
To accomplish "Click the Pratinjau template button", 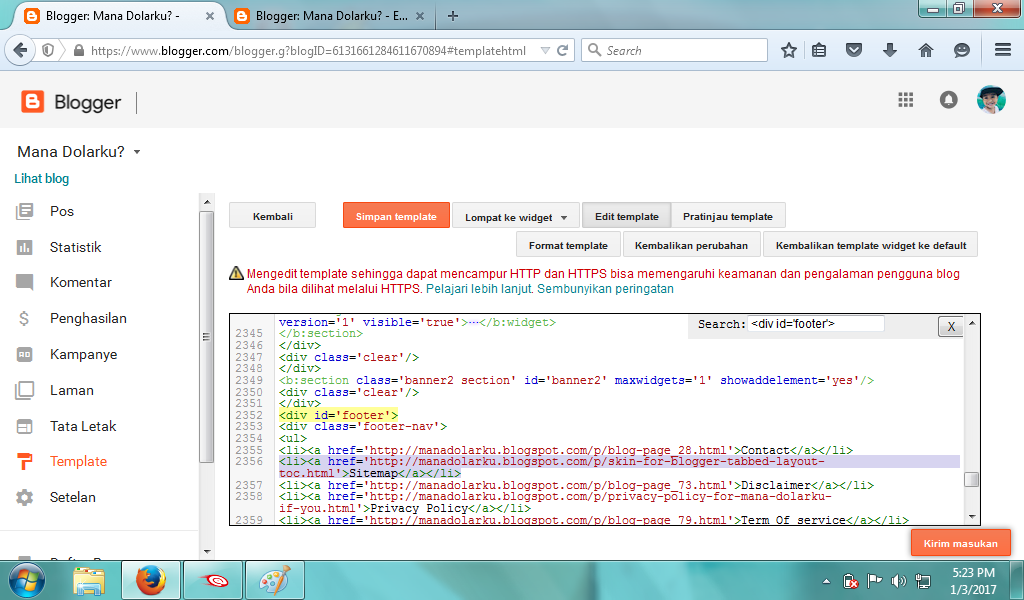I will click(x=728, y=215).
